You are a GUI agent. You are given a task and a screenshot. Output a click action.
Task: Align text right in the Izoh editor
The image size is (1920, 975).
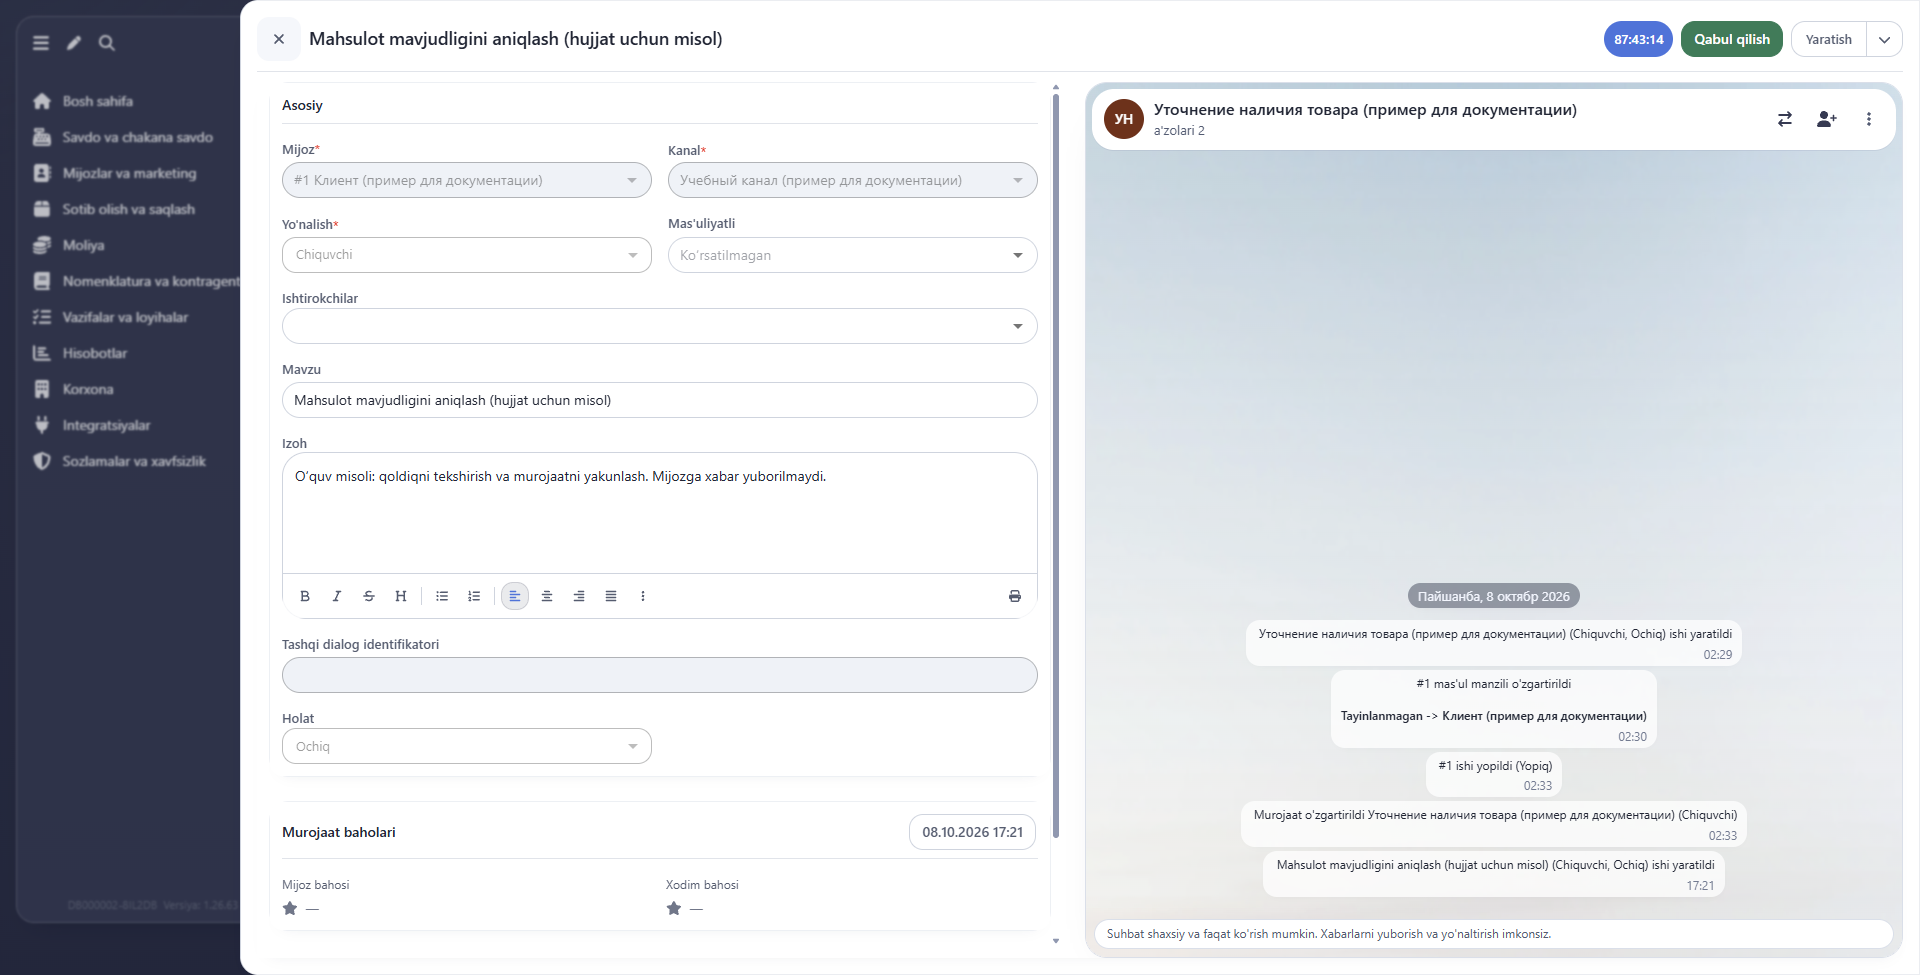[579, 596]
